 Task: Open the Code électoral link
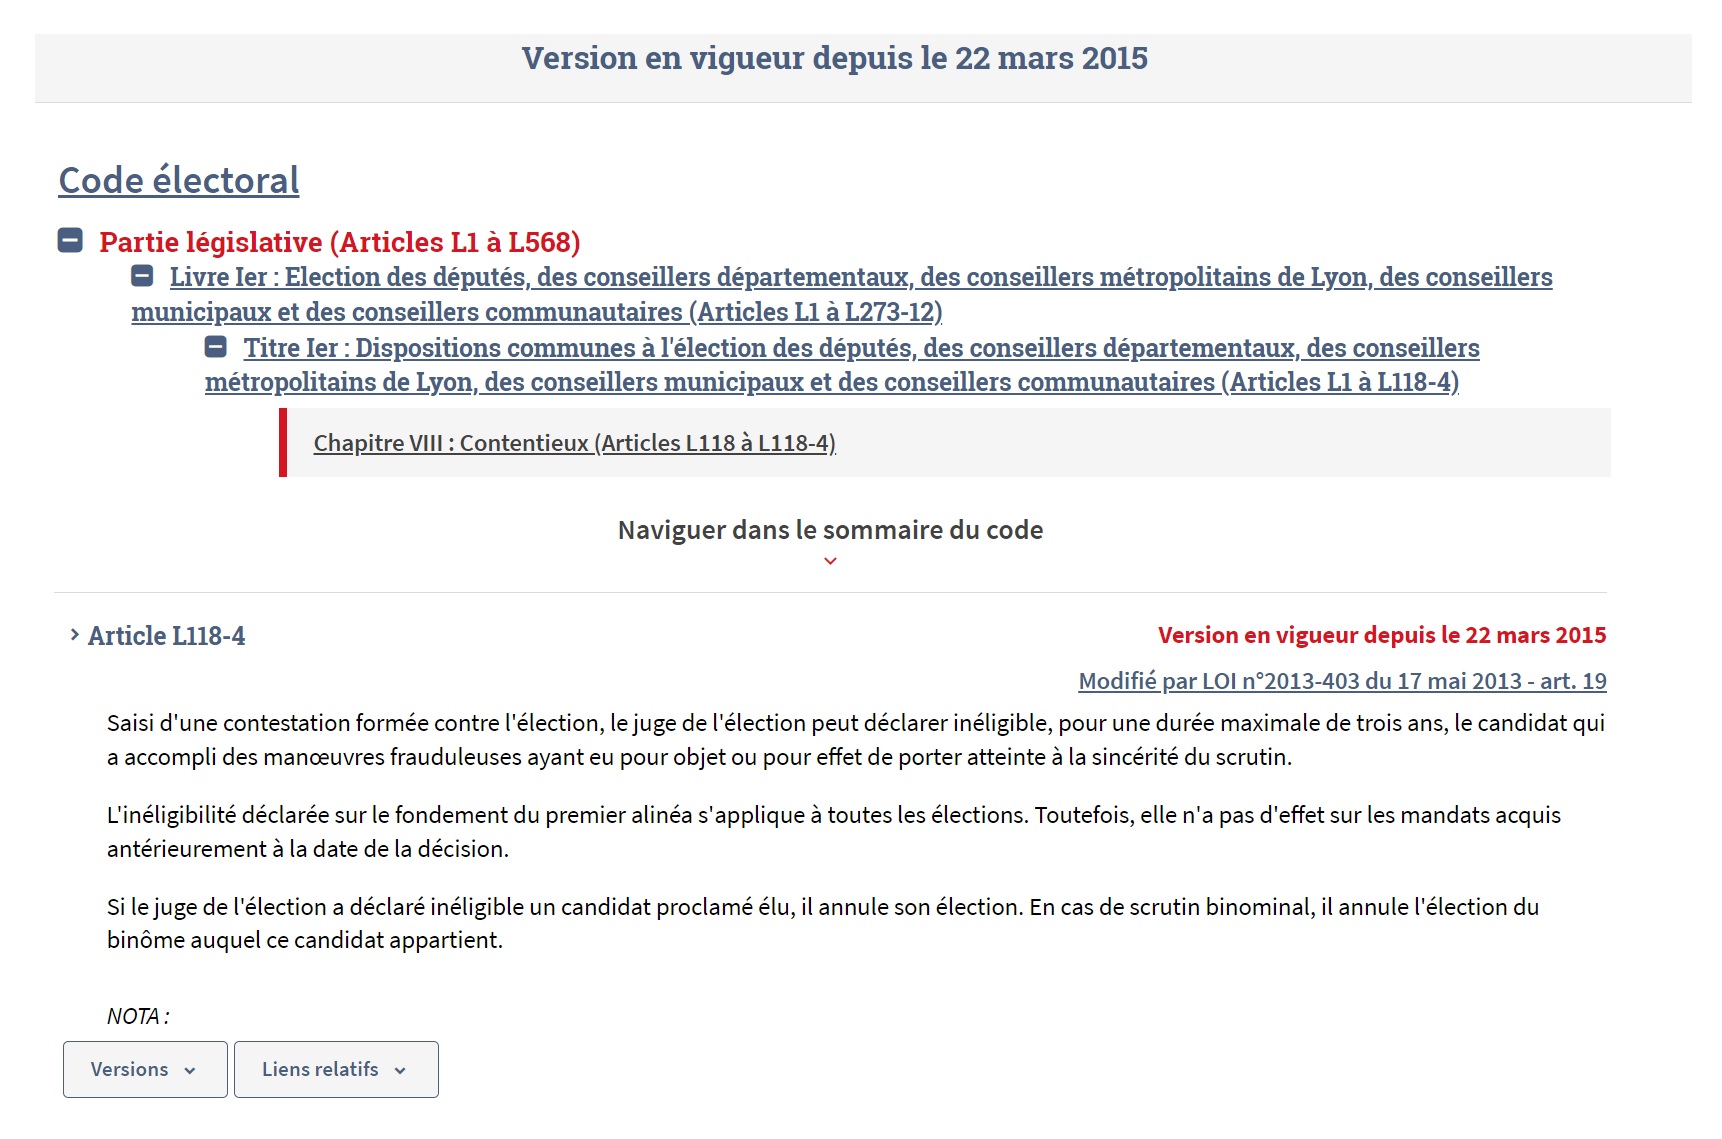tap(179, 181)
